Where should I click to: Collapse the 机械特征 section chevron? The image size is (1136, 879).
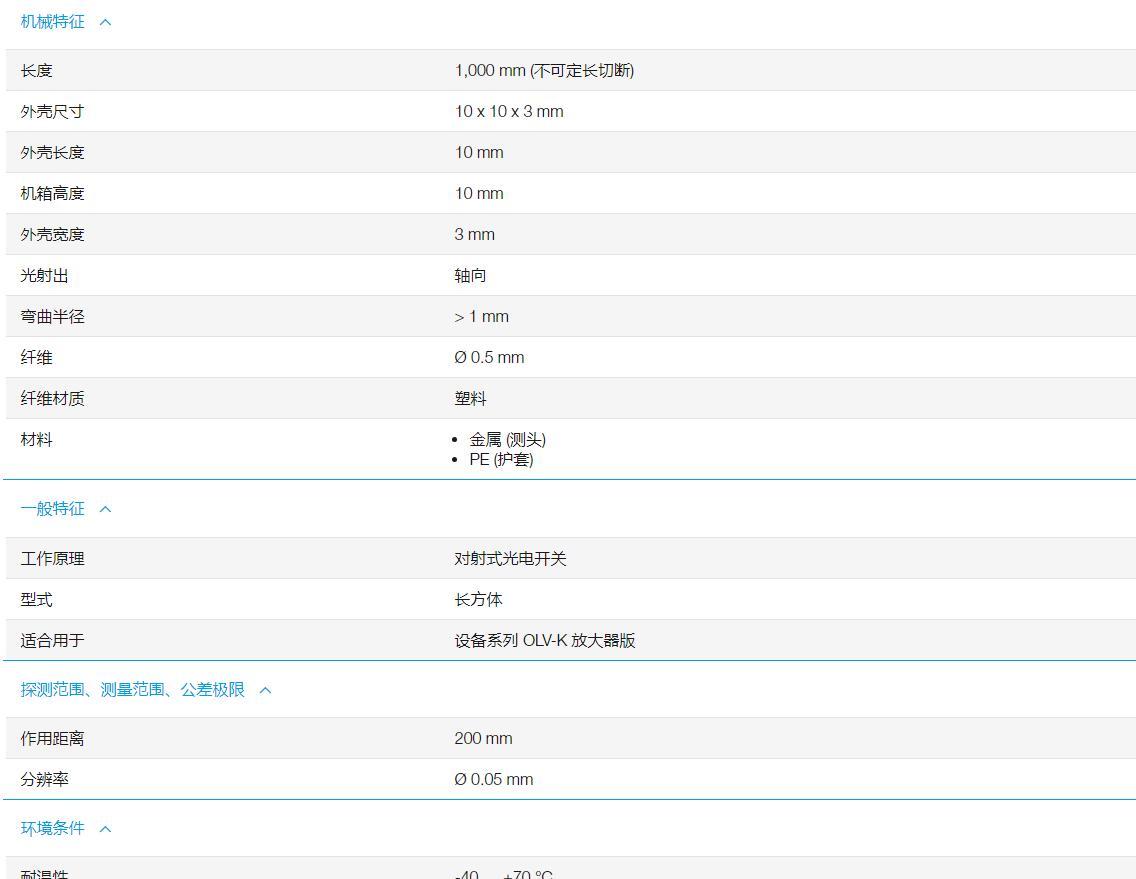[x=105, y=21]
